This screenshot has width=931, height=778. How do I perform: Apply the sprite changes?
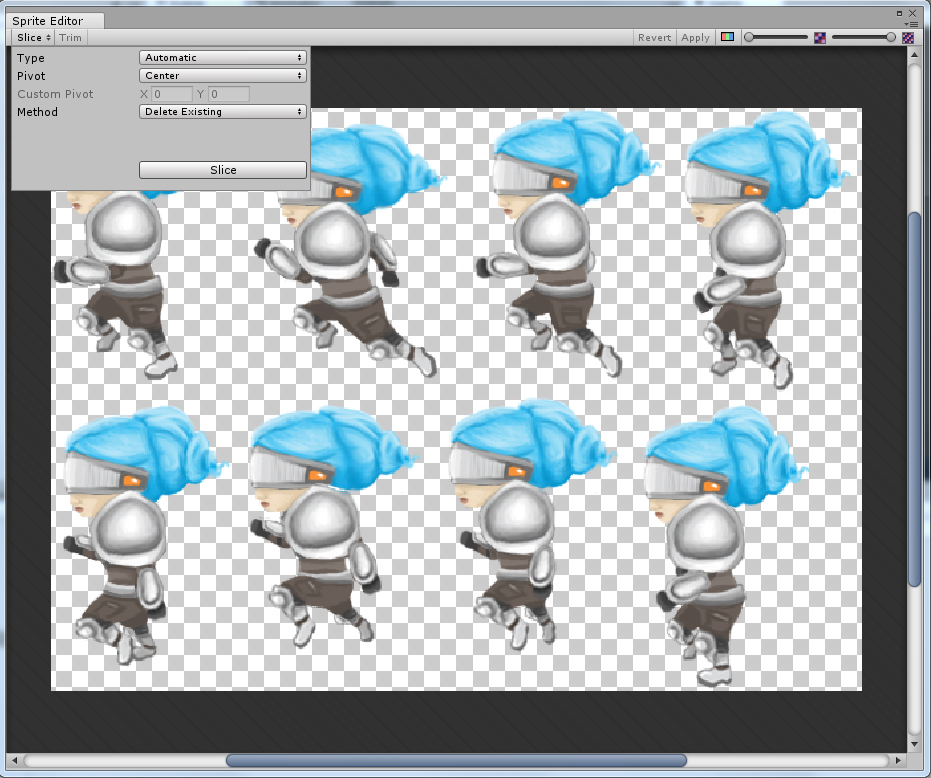[695, 37]
